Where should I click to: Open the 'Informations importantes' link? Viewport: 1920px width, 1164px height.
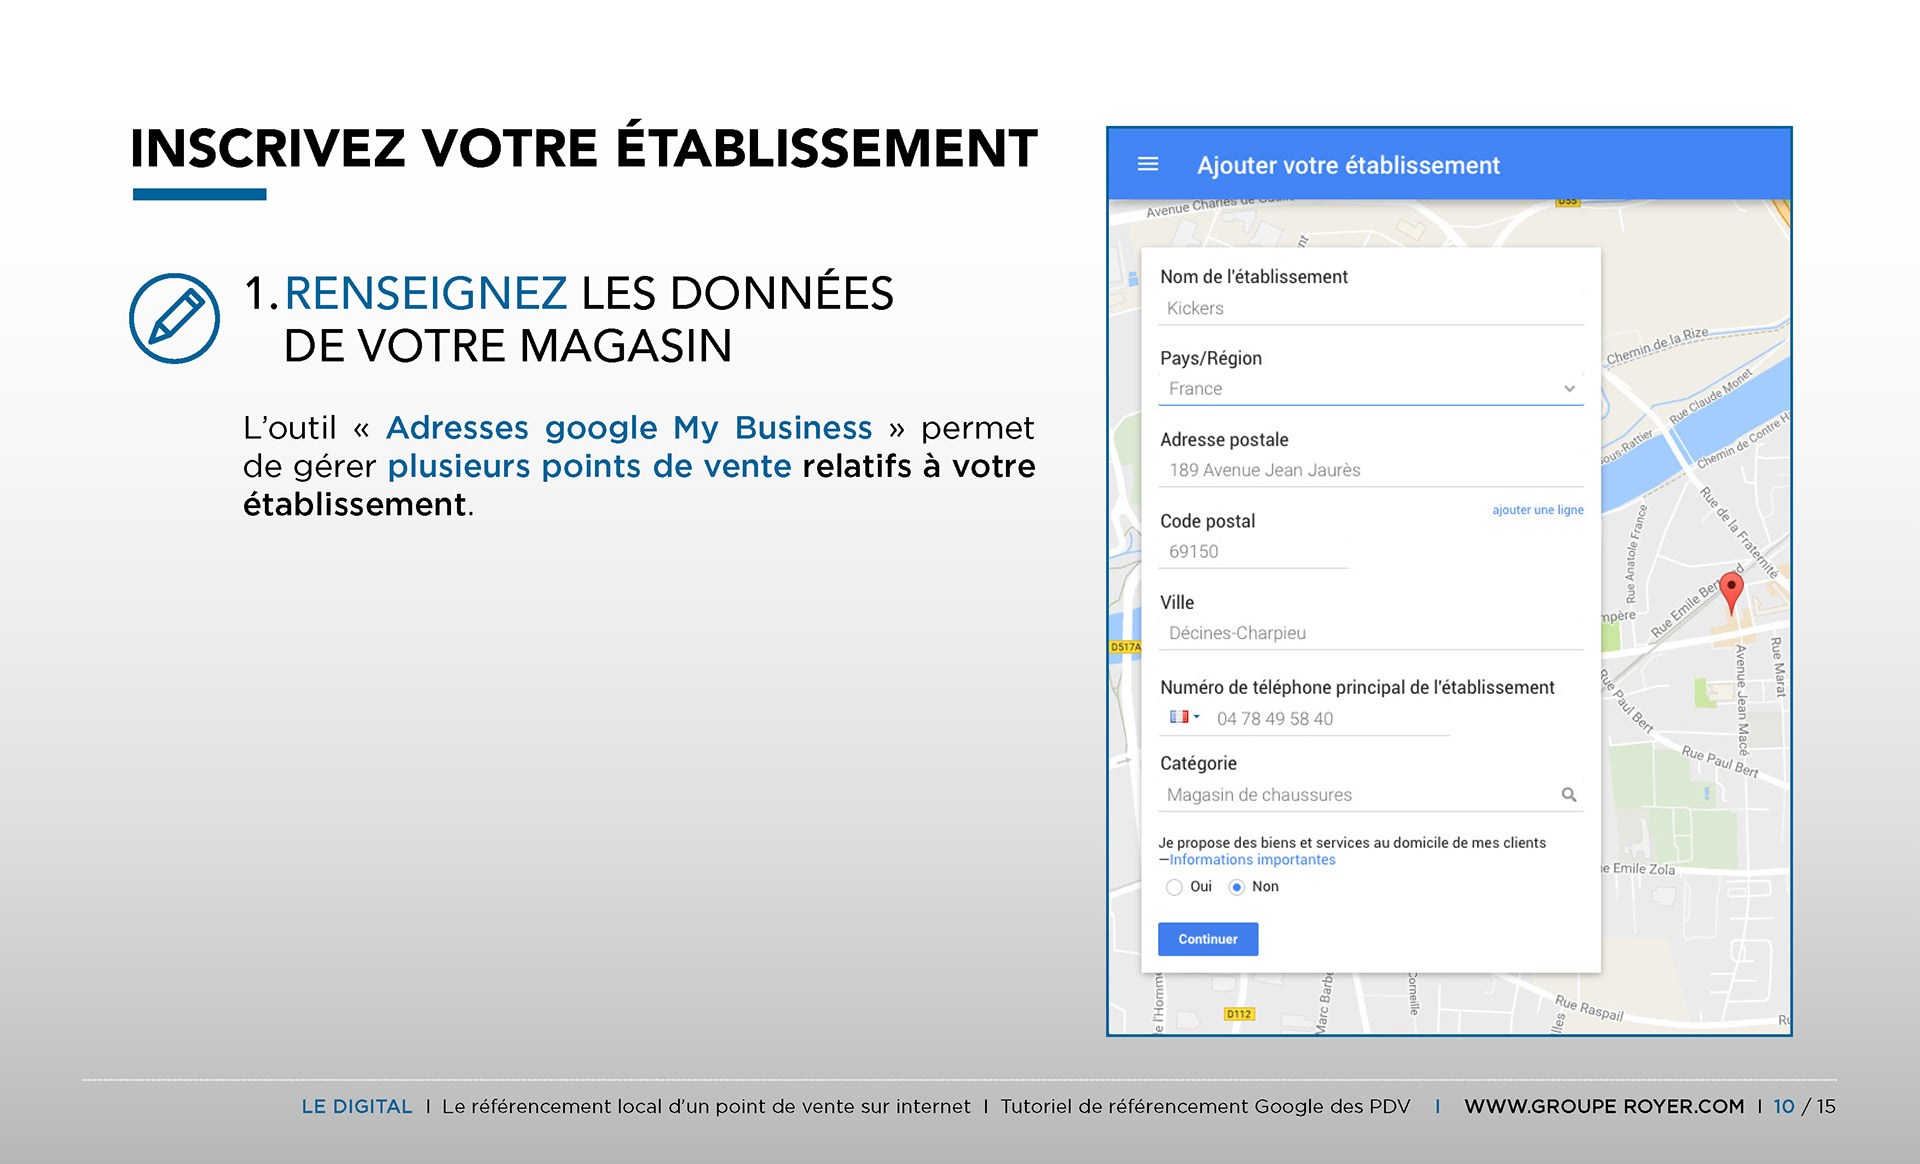(1252, 860)
